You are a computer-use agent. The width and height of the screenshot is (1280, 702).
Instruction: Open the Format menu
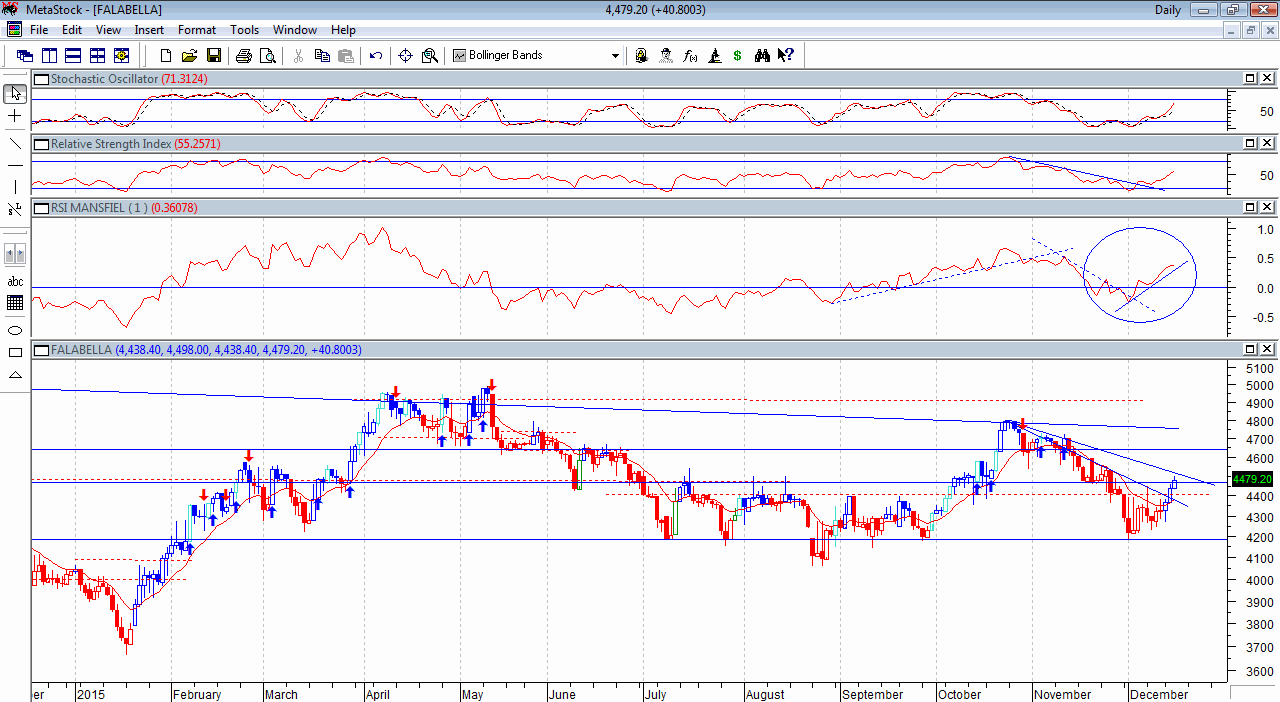(197, 30)
